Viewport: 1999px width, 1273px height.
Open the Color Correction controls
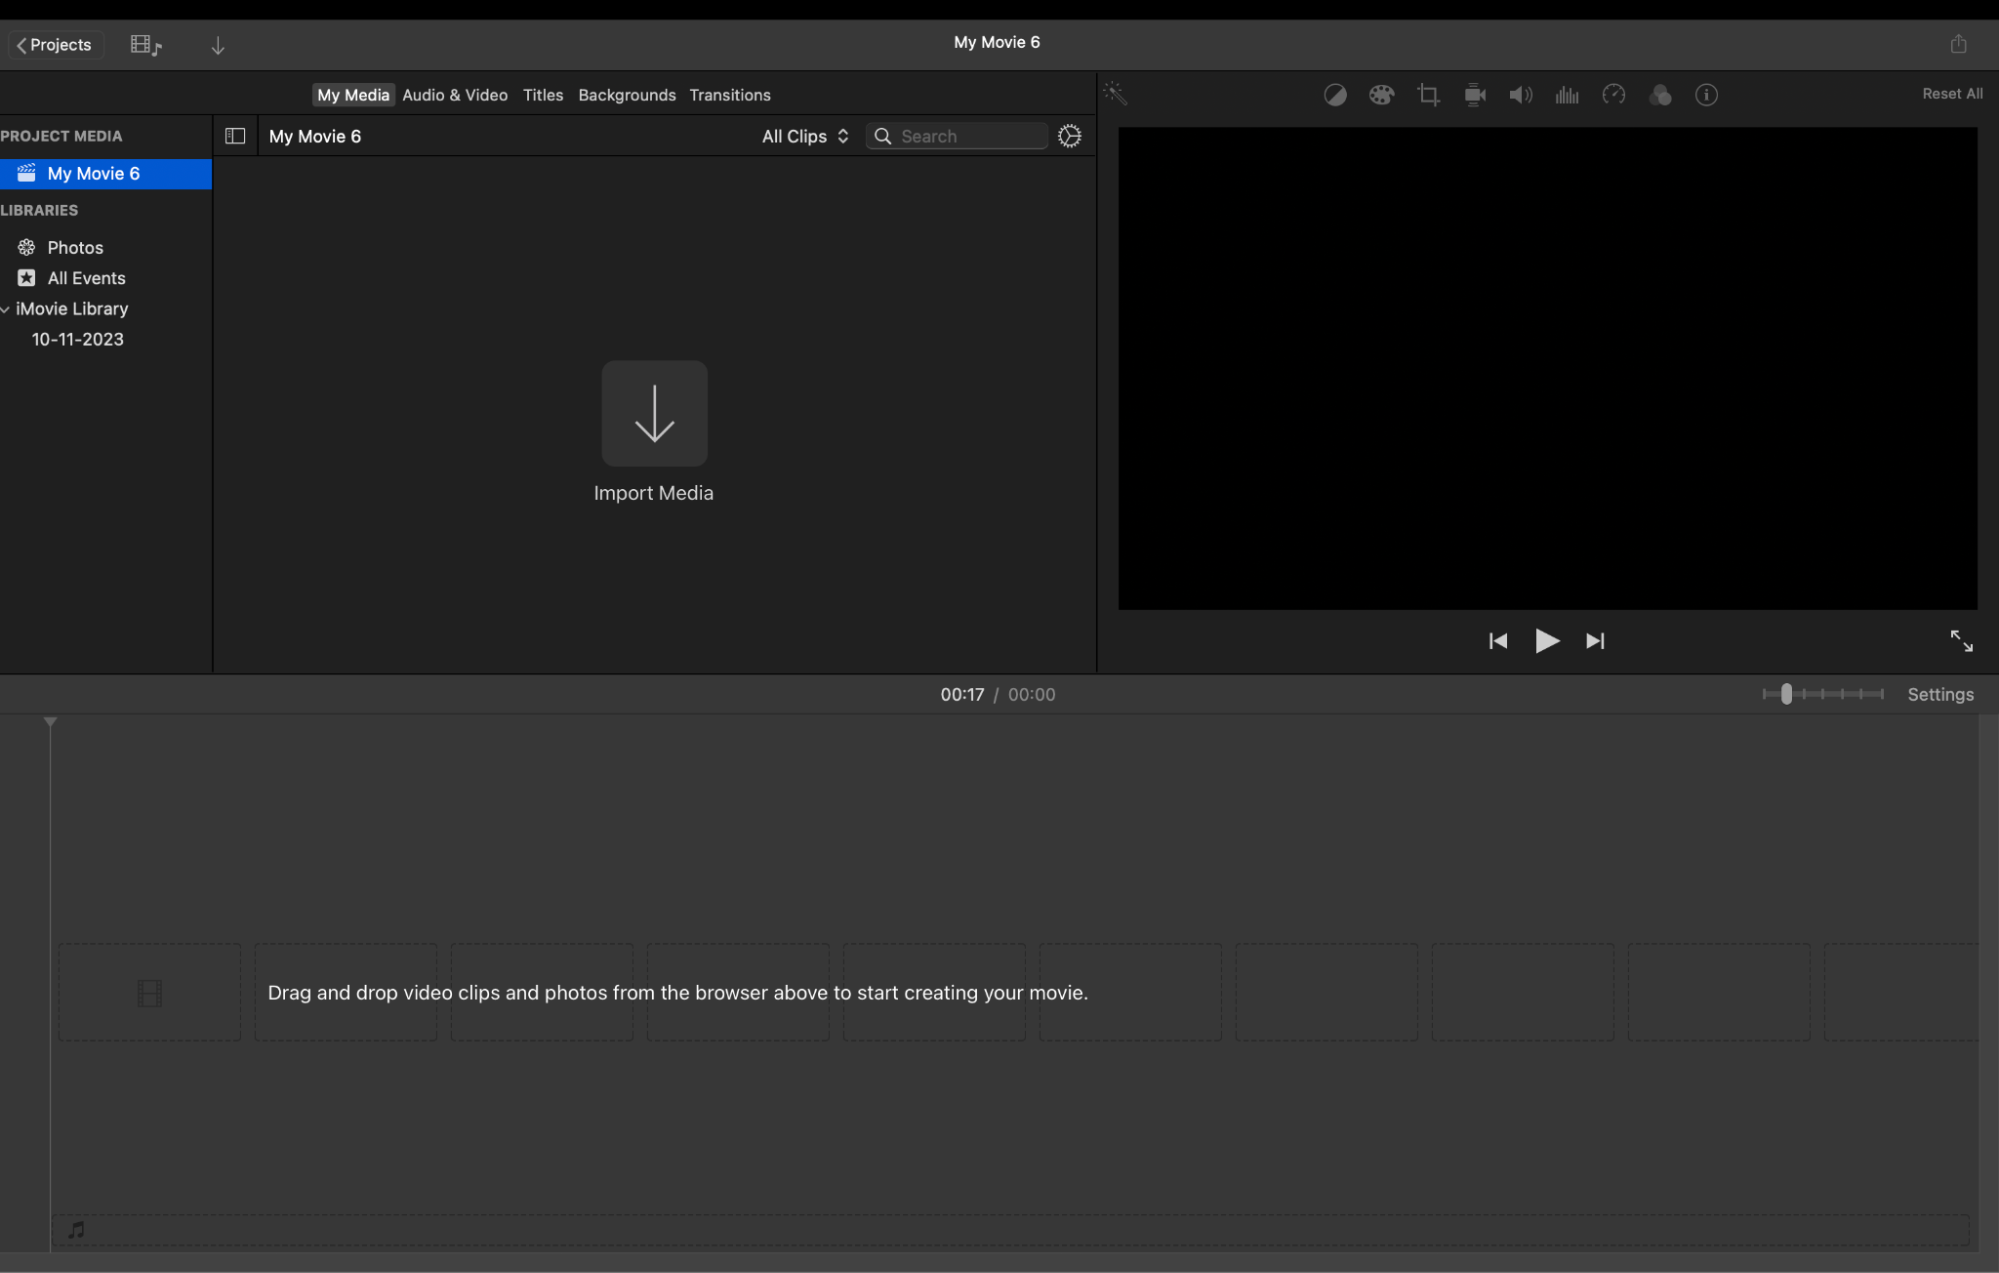coord(1381,94)
